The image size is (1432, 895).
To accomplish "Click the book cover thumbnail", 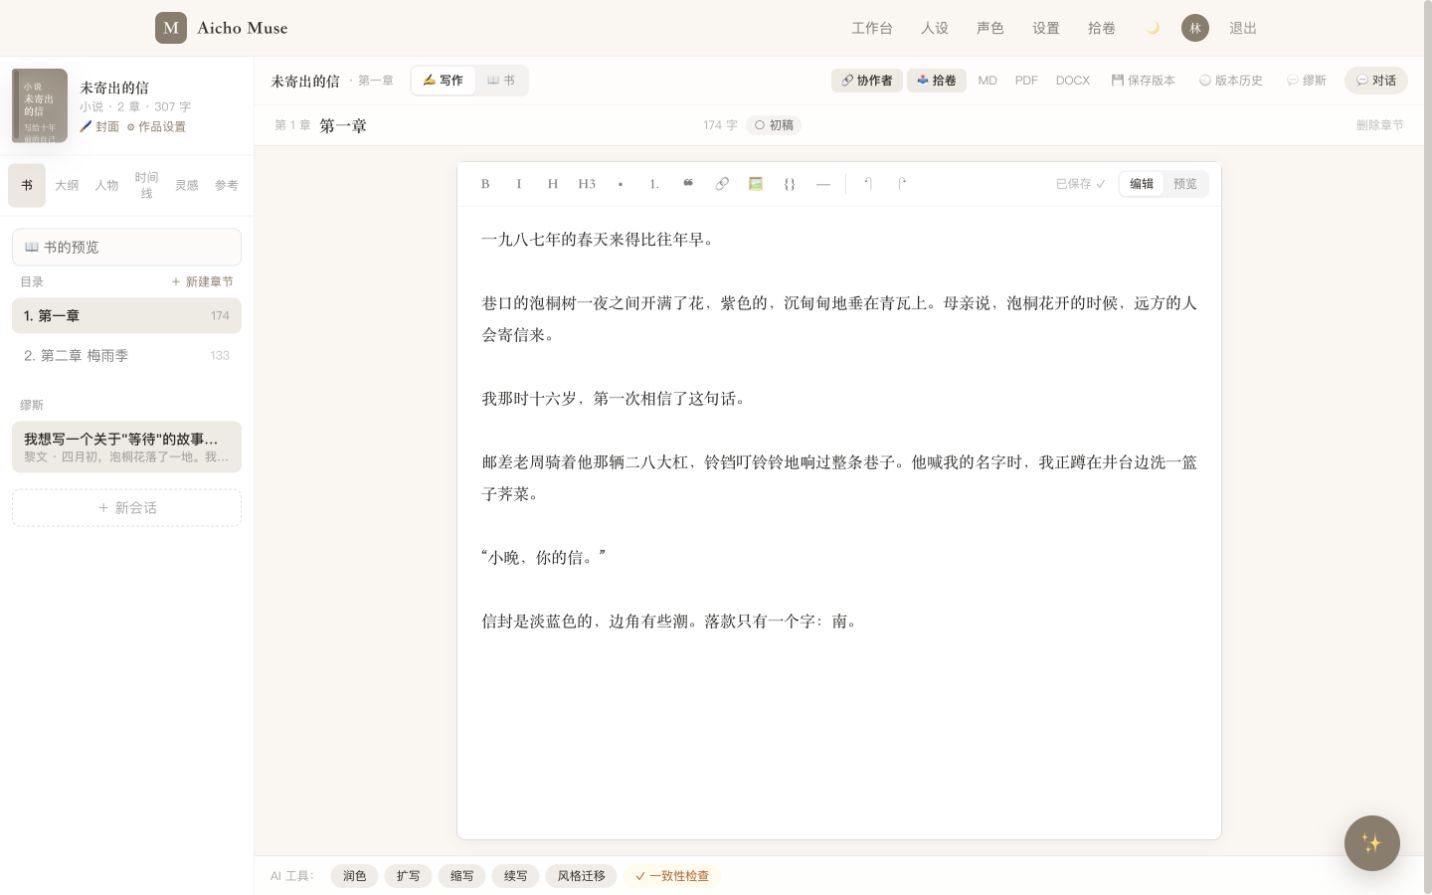I will (x=40, y=105).
